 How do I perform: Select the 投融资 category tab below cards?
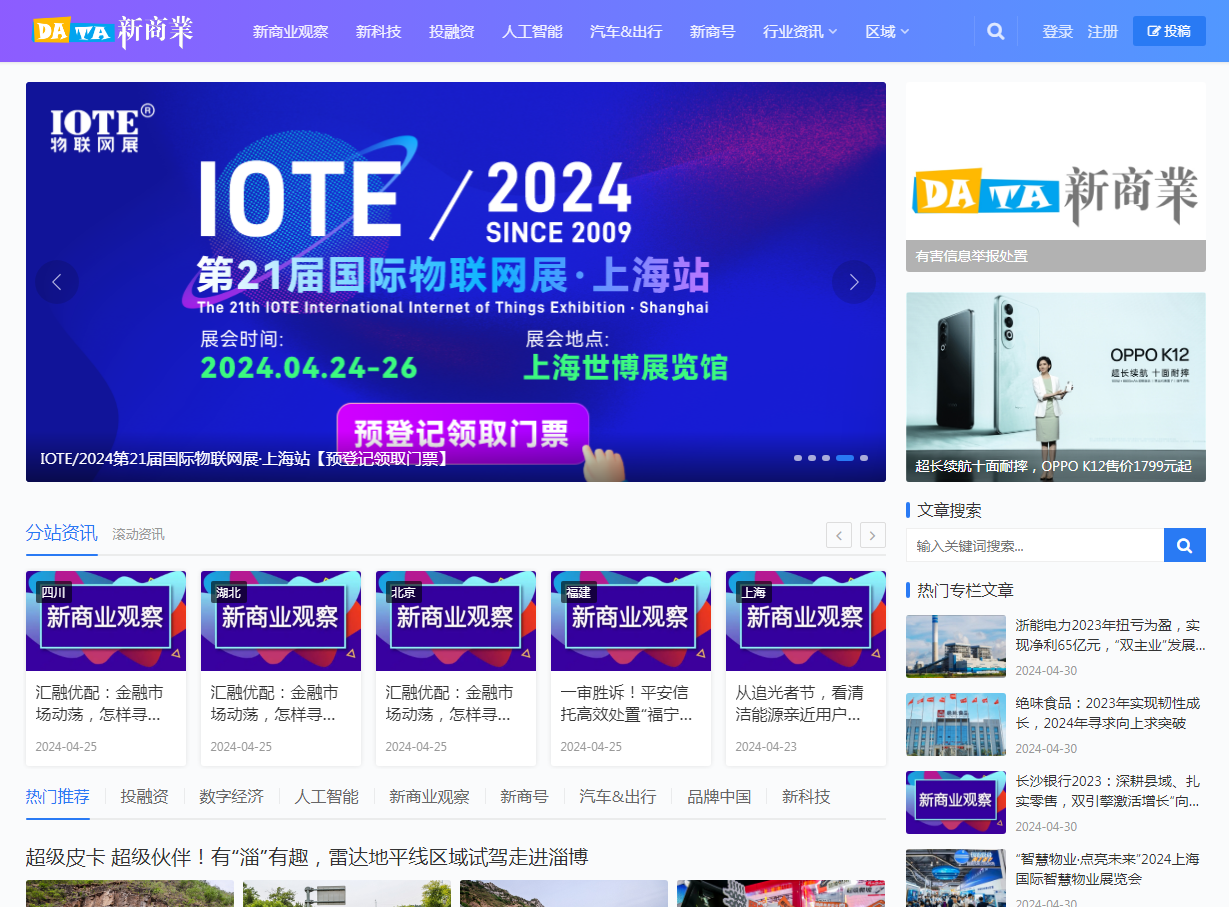coord(145,797)
